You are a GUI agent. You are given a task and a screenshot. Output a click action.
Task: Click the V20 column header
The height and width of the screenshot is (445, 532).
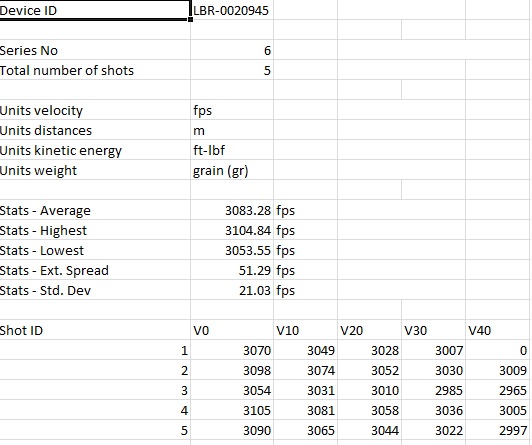point(369,330)
